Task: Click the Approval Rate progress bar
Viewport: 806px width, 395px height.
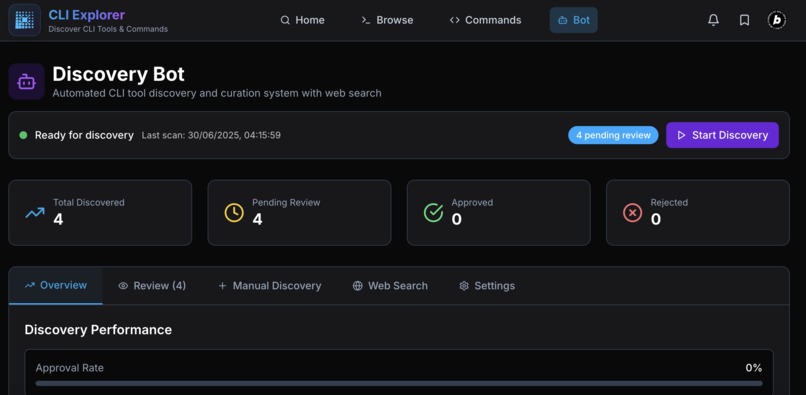Action: [399, 383]
